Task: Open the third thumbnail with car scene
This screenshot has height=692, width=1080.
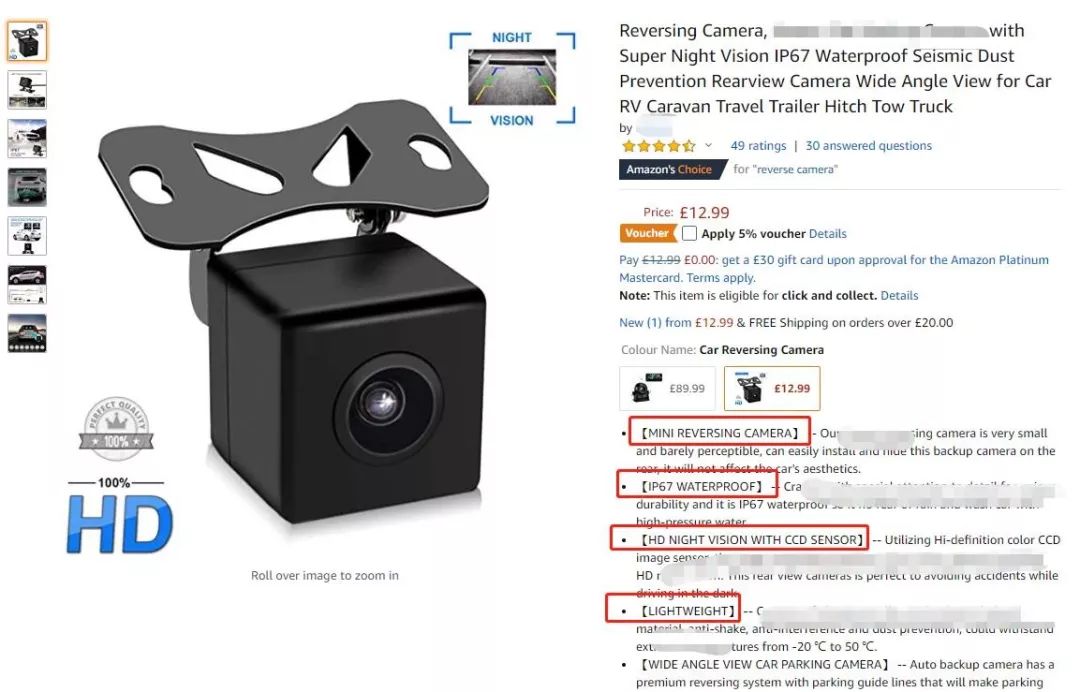Action: 27,138
